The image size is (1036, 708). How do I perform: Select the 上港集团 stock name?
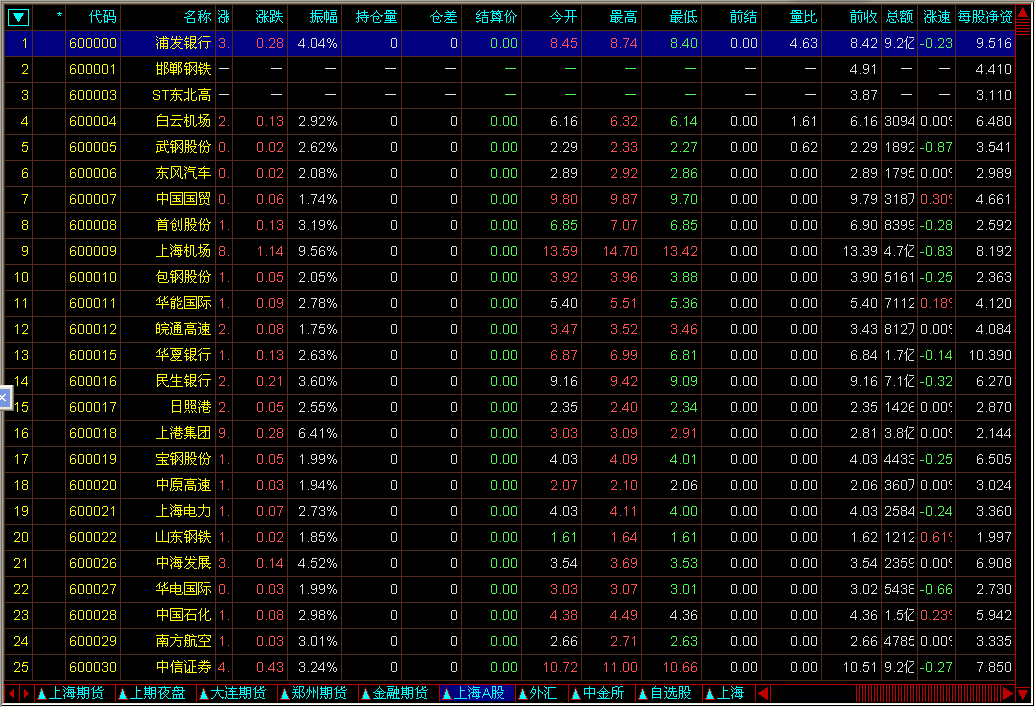point(183,433)
